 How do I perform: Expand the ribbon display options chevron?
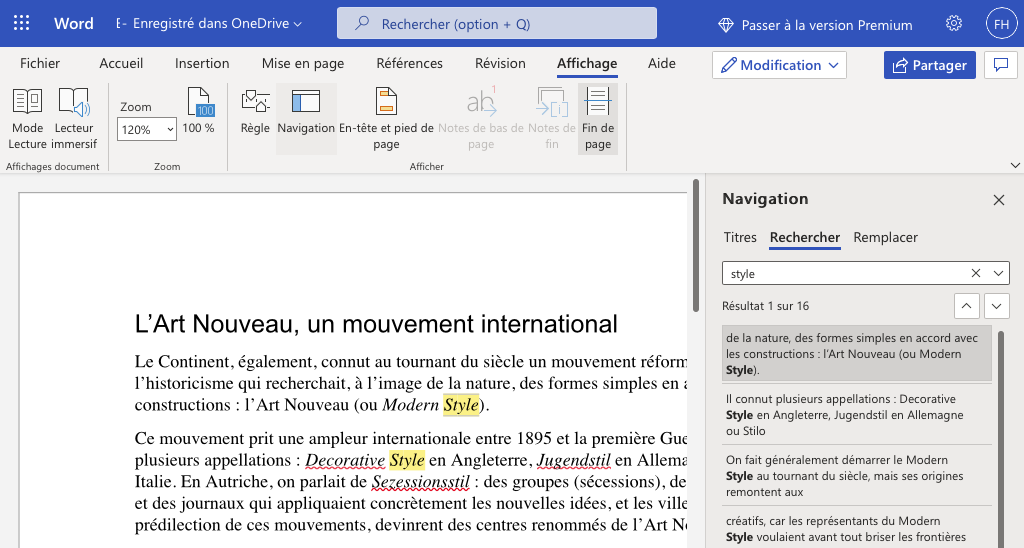click(x=1015, y=165)
